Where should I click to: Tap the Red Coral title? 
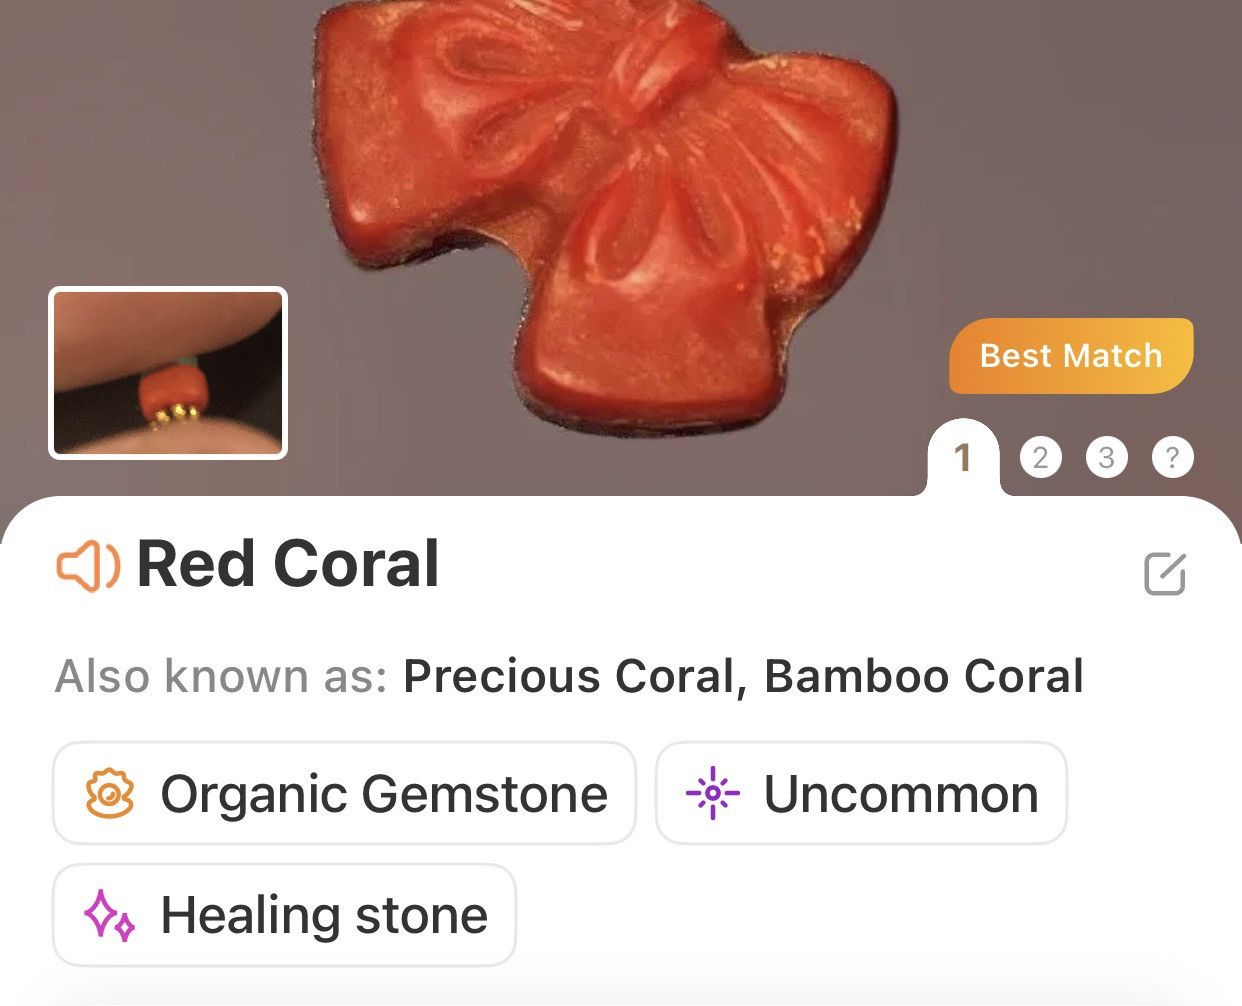point(288,565)
